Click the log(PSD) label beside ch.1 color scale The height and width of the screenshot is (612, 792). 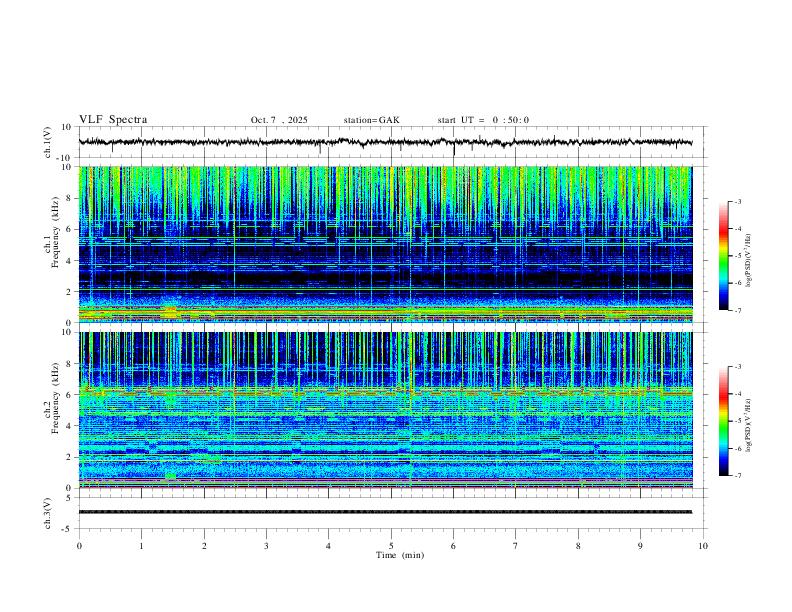click(749, 261)
